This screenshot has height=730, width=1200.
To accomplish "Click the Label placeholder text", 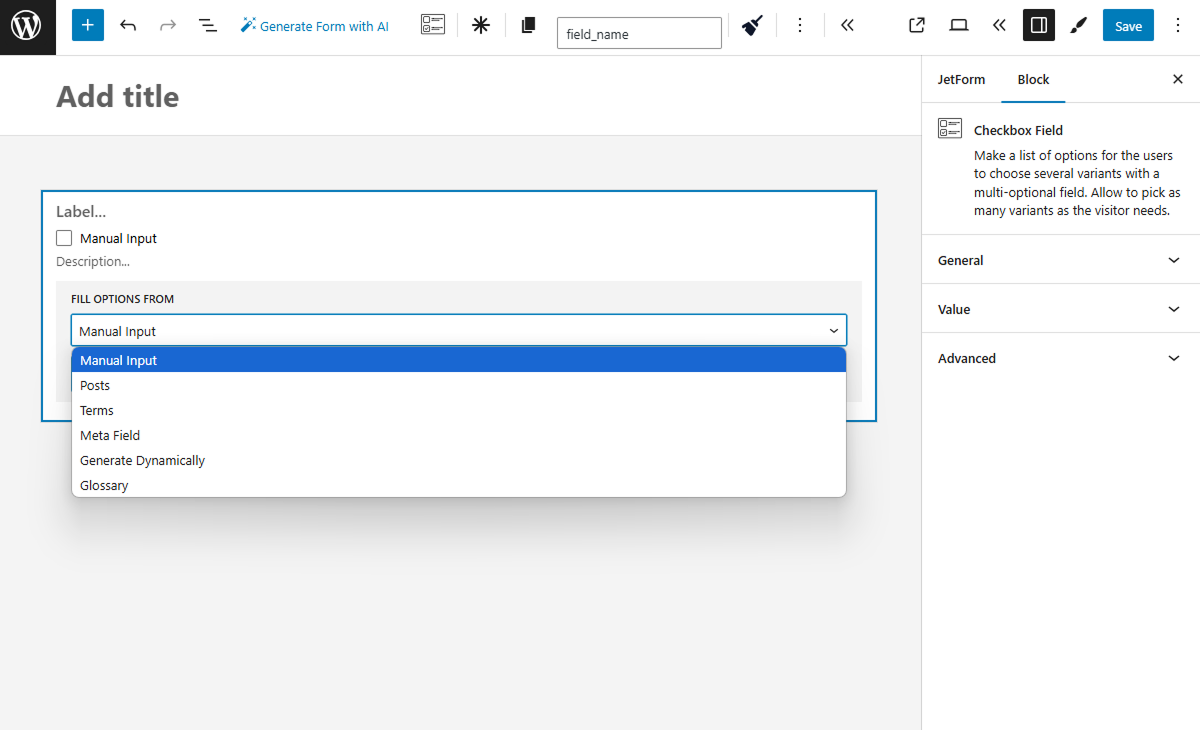I will tap(81, 212).
